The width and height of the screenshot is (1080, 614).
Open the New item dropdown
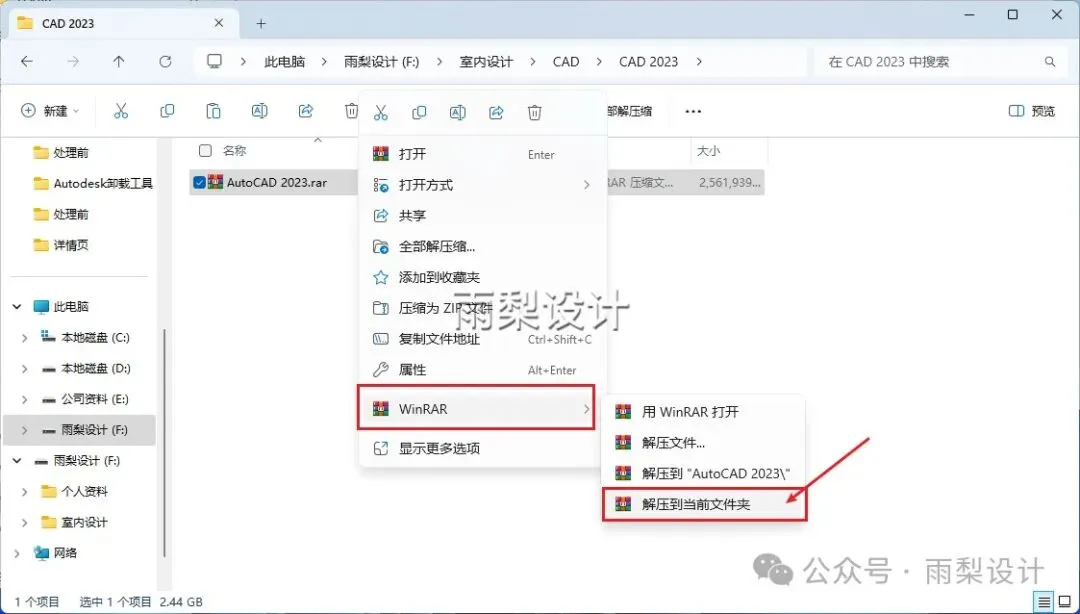tap(50, 111)
